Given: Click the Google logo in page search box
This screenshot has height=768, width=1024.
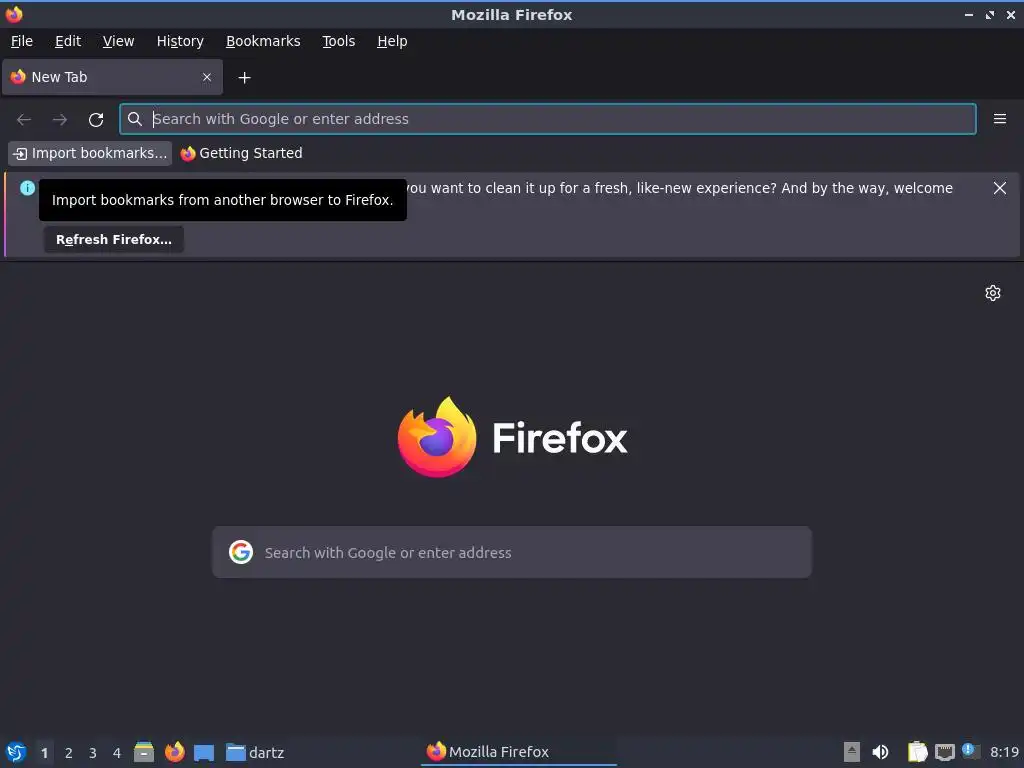Looking at the screenshot, I should (x=241, y=552).
